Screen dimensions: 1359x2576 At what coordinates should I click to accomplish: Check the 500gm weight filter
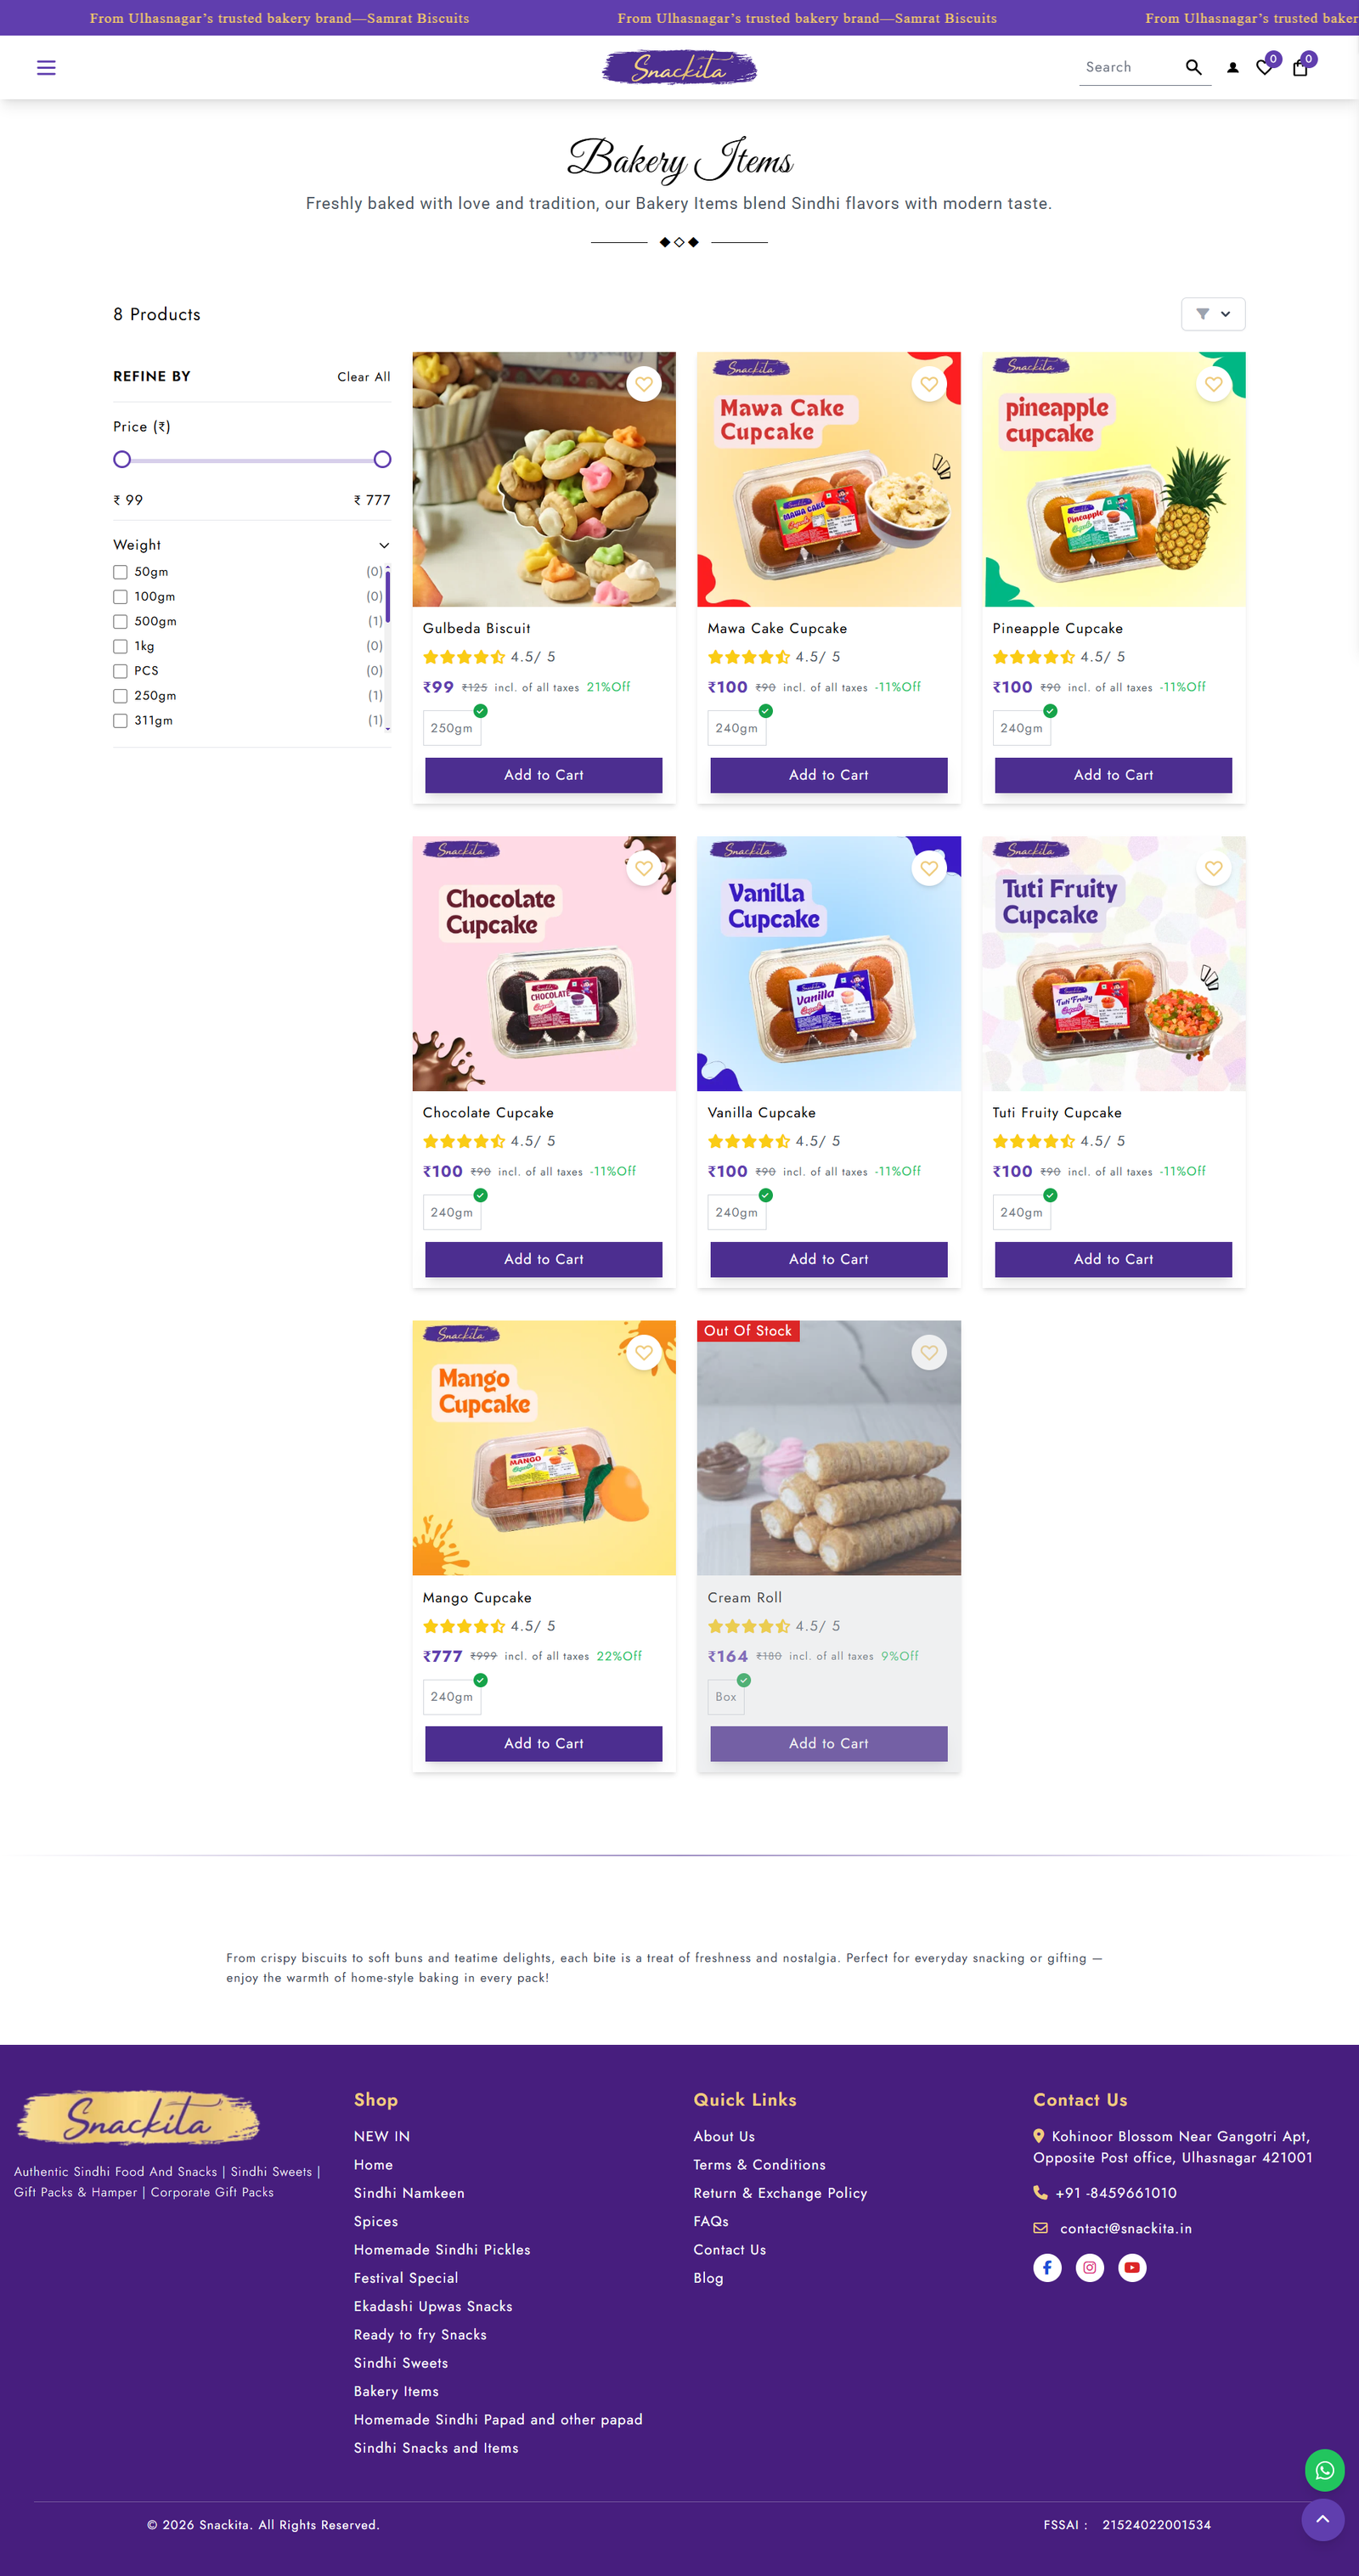(120, 621)
